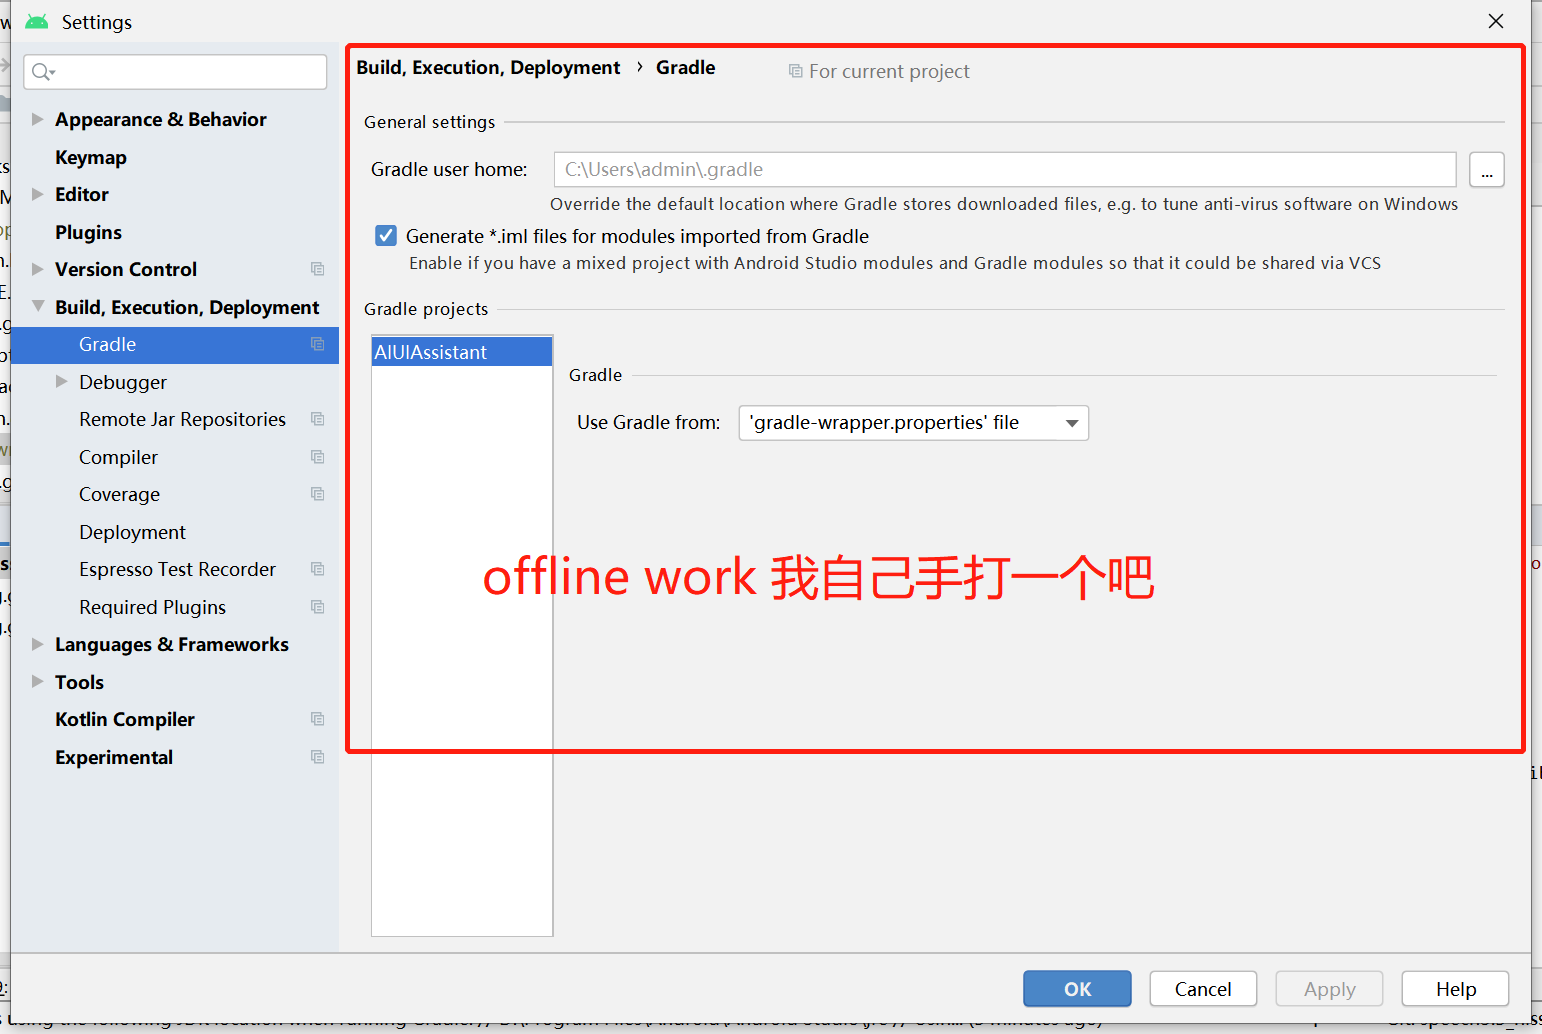The image size is (1542, 1034).
Task: Select the Keymap settings page
Action: tap(91, 157)
